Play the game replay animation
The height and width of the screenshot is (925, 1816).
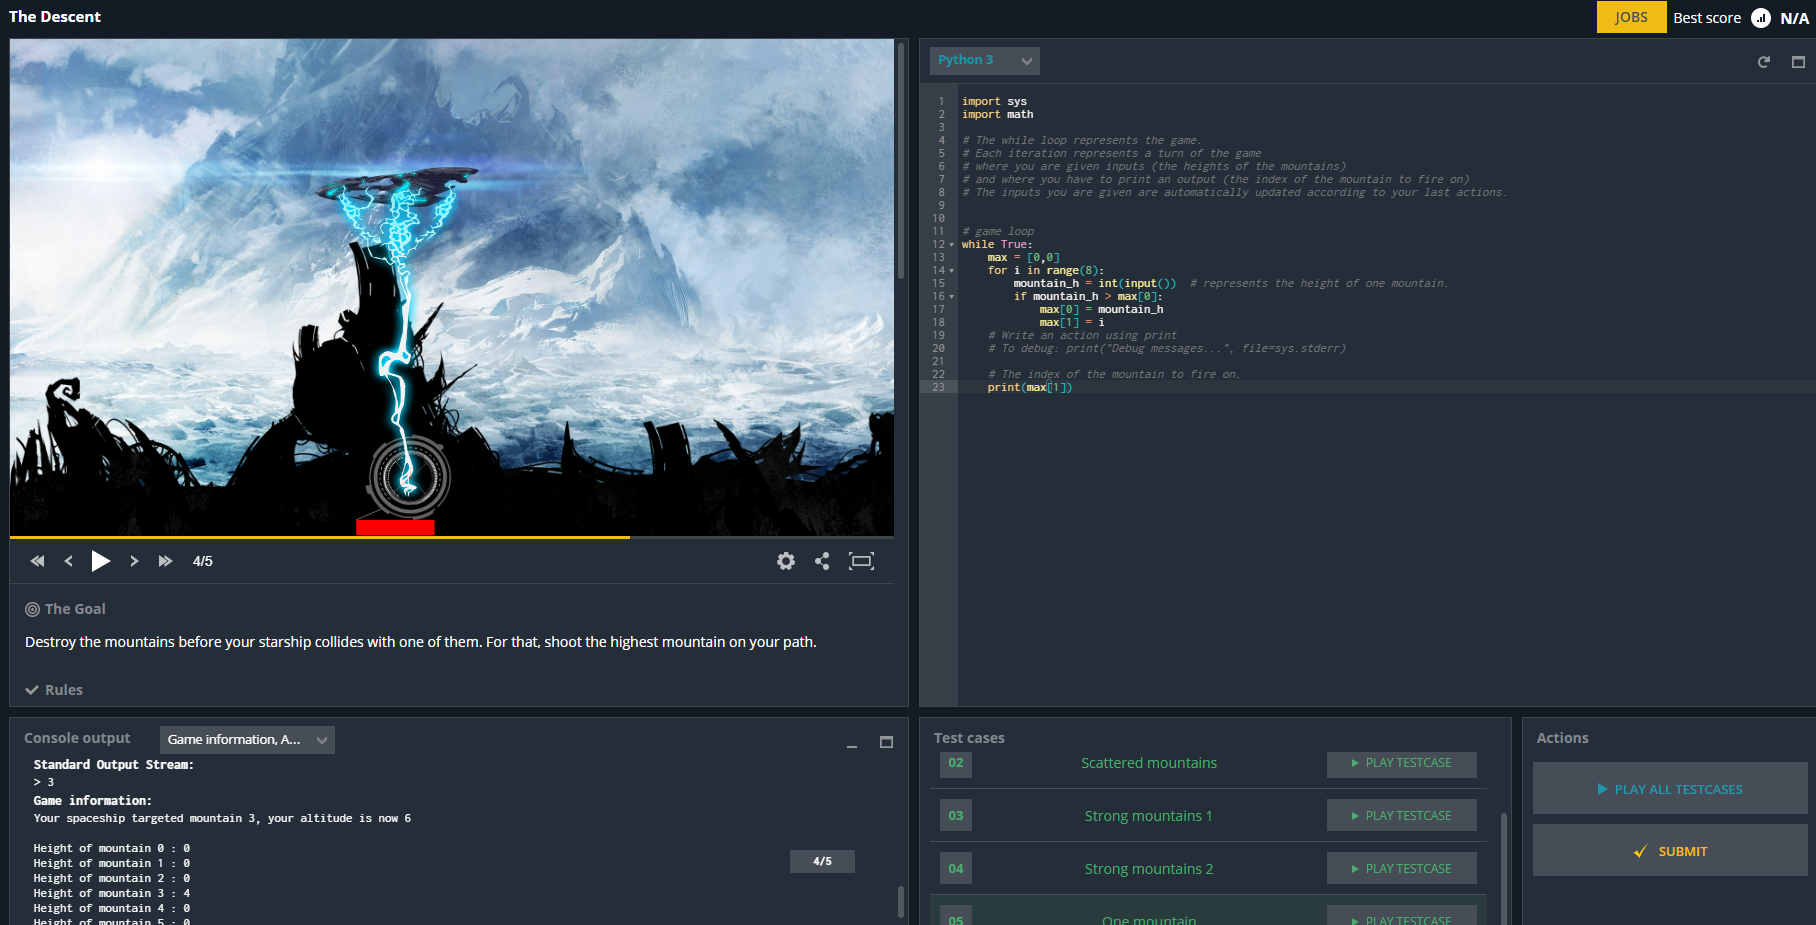(x=100, y=561)
